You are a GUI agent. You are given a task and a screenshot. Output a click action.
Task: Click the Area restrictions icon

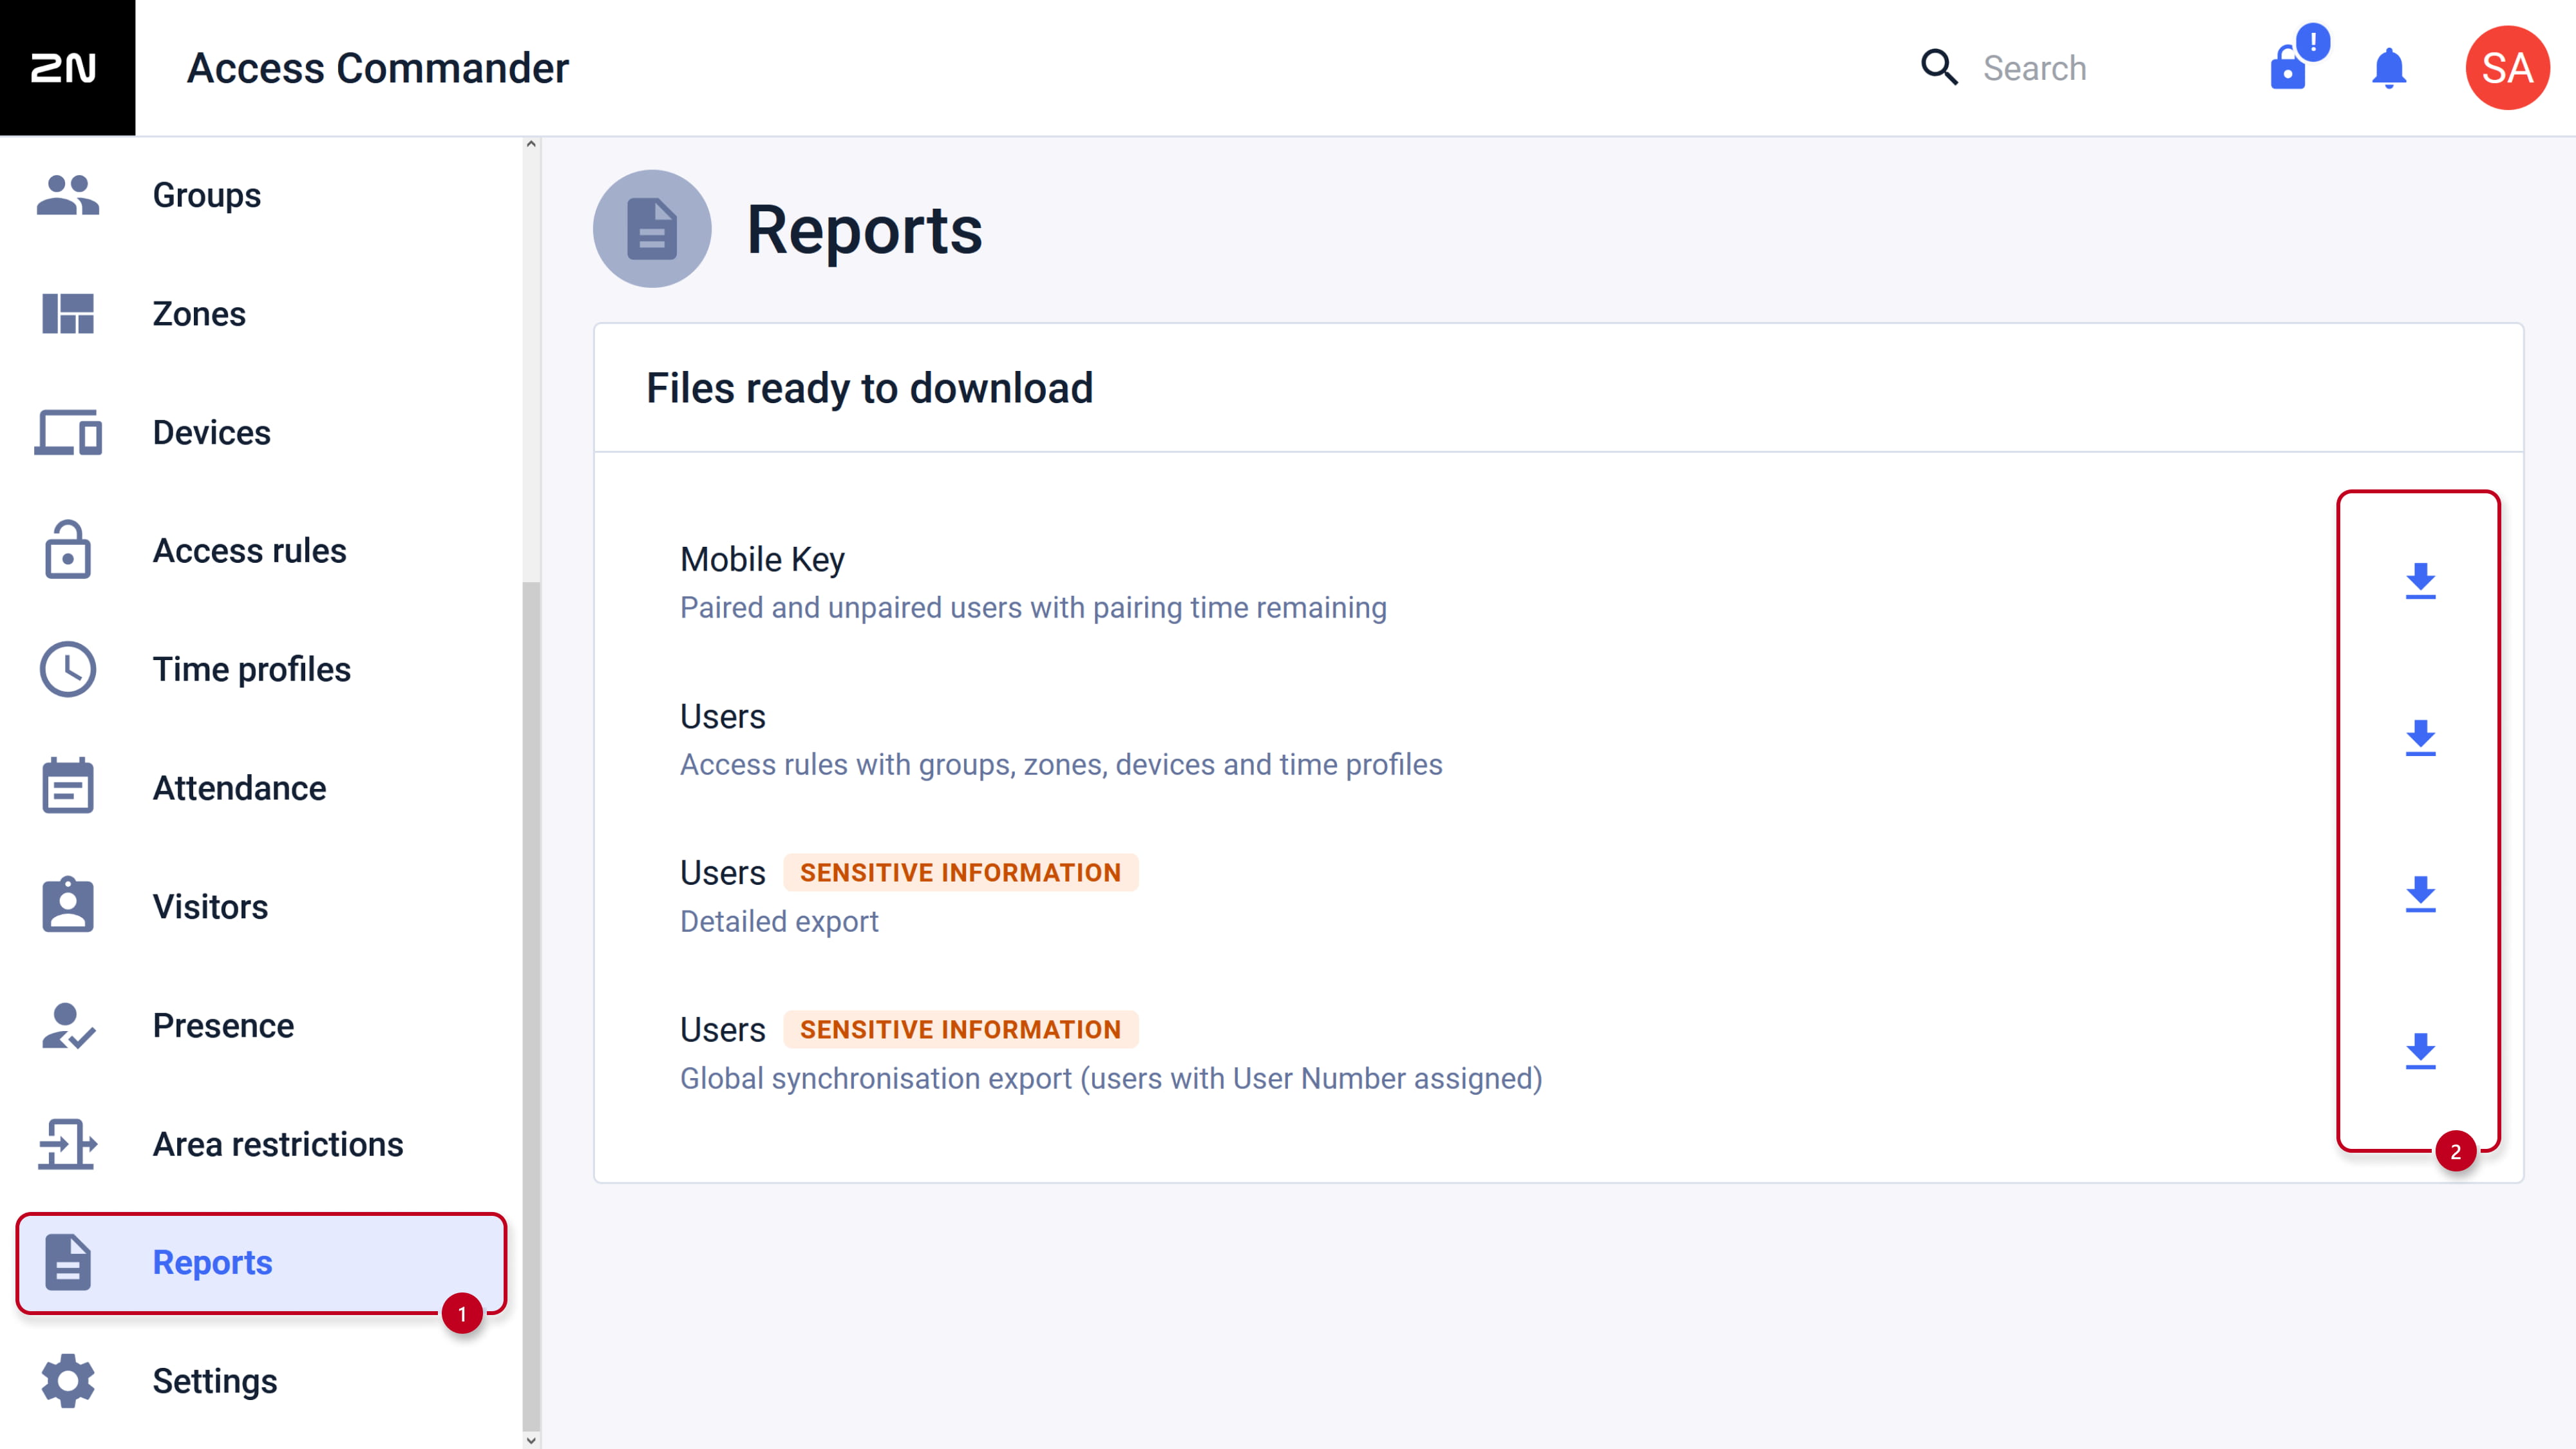[68, 1144]
